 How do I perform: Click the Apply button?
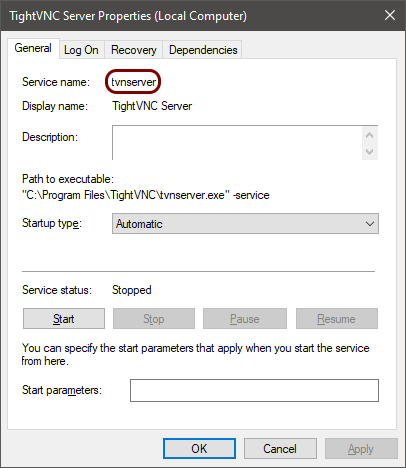click(361, 449)
